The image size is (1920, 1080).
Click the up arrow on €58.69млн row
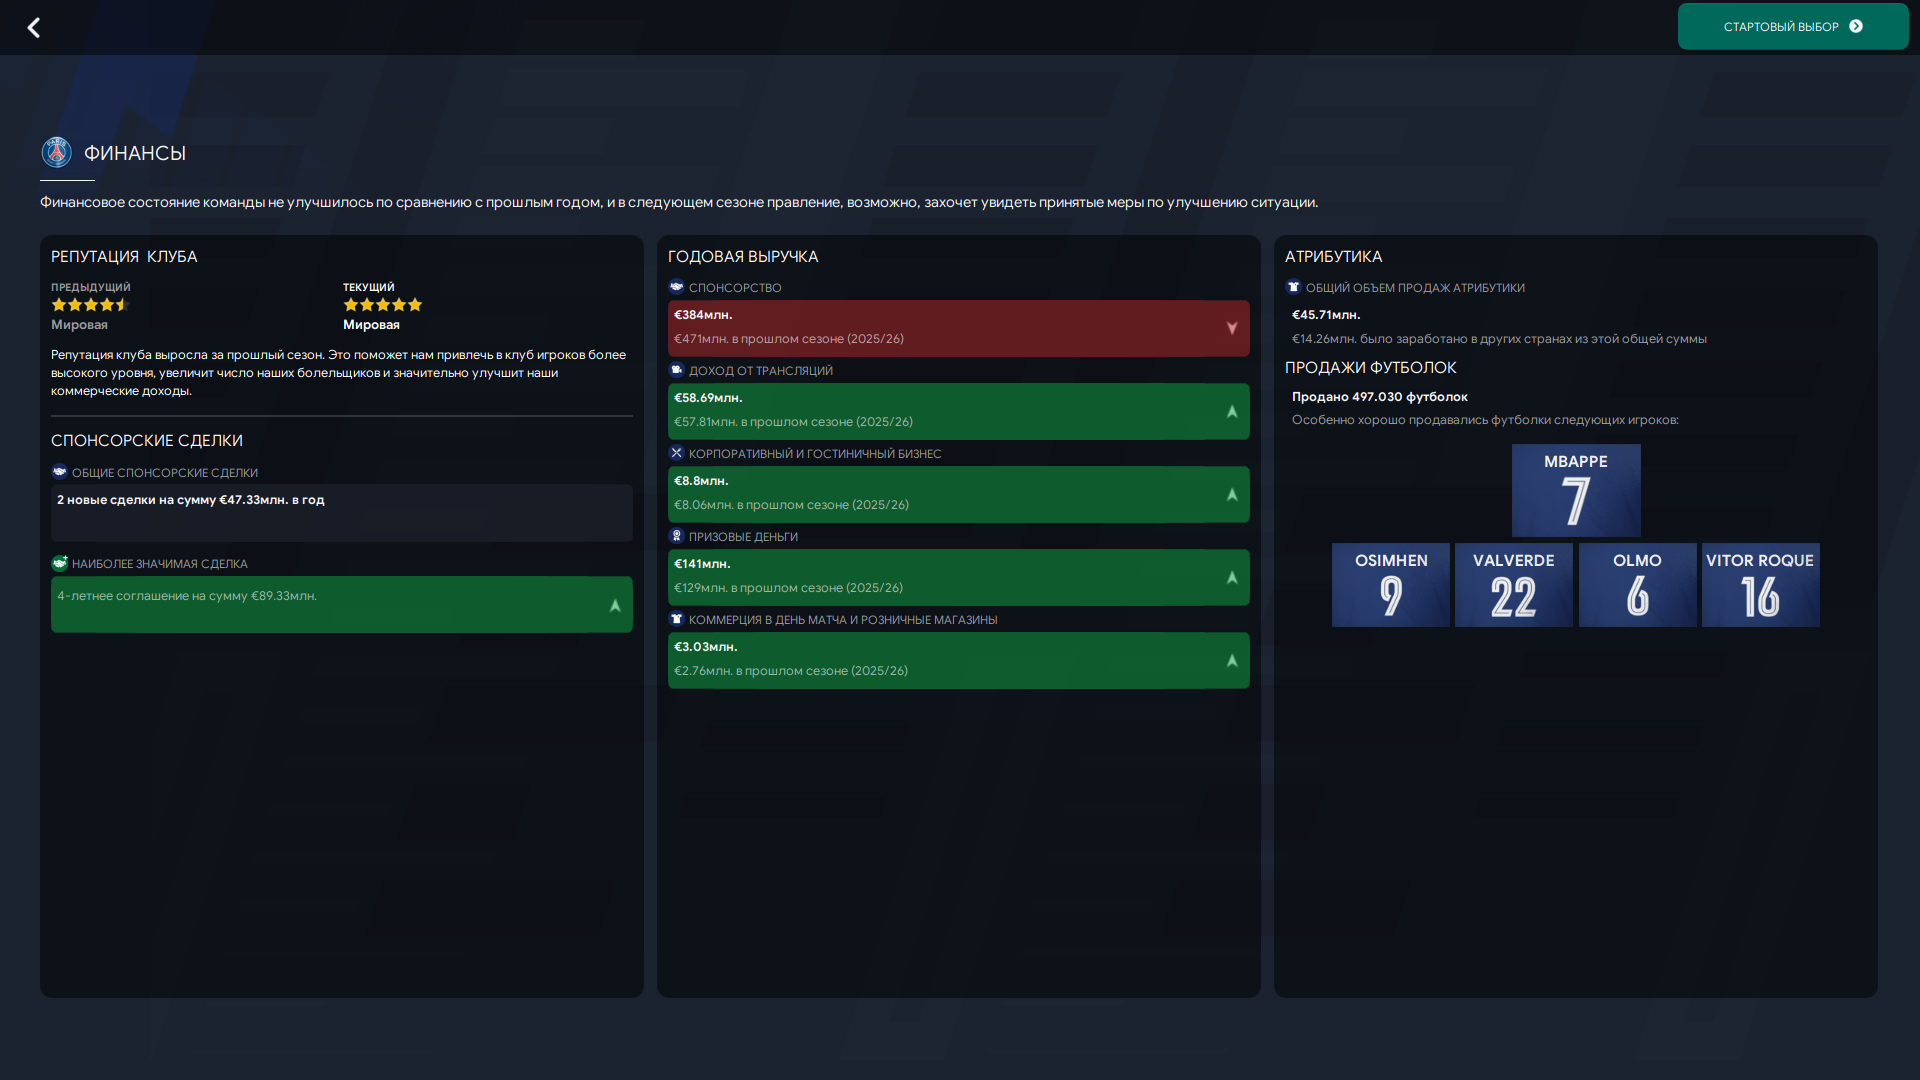(1232, 411)
